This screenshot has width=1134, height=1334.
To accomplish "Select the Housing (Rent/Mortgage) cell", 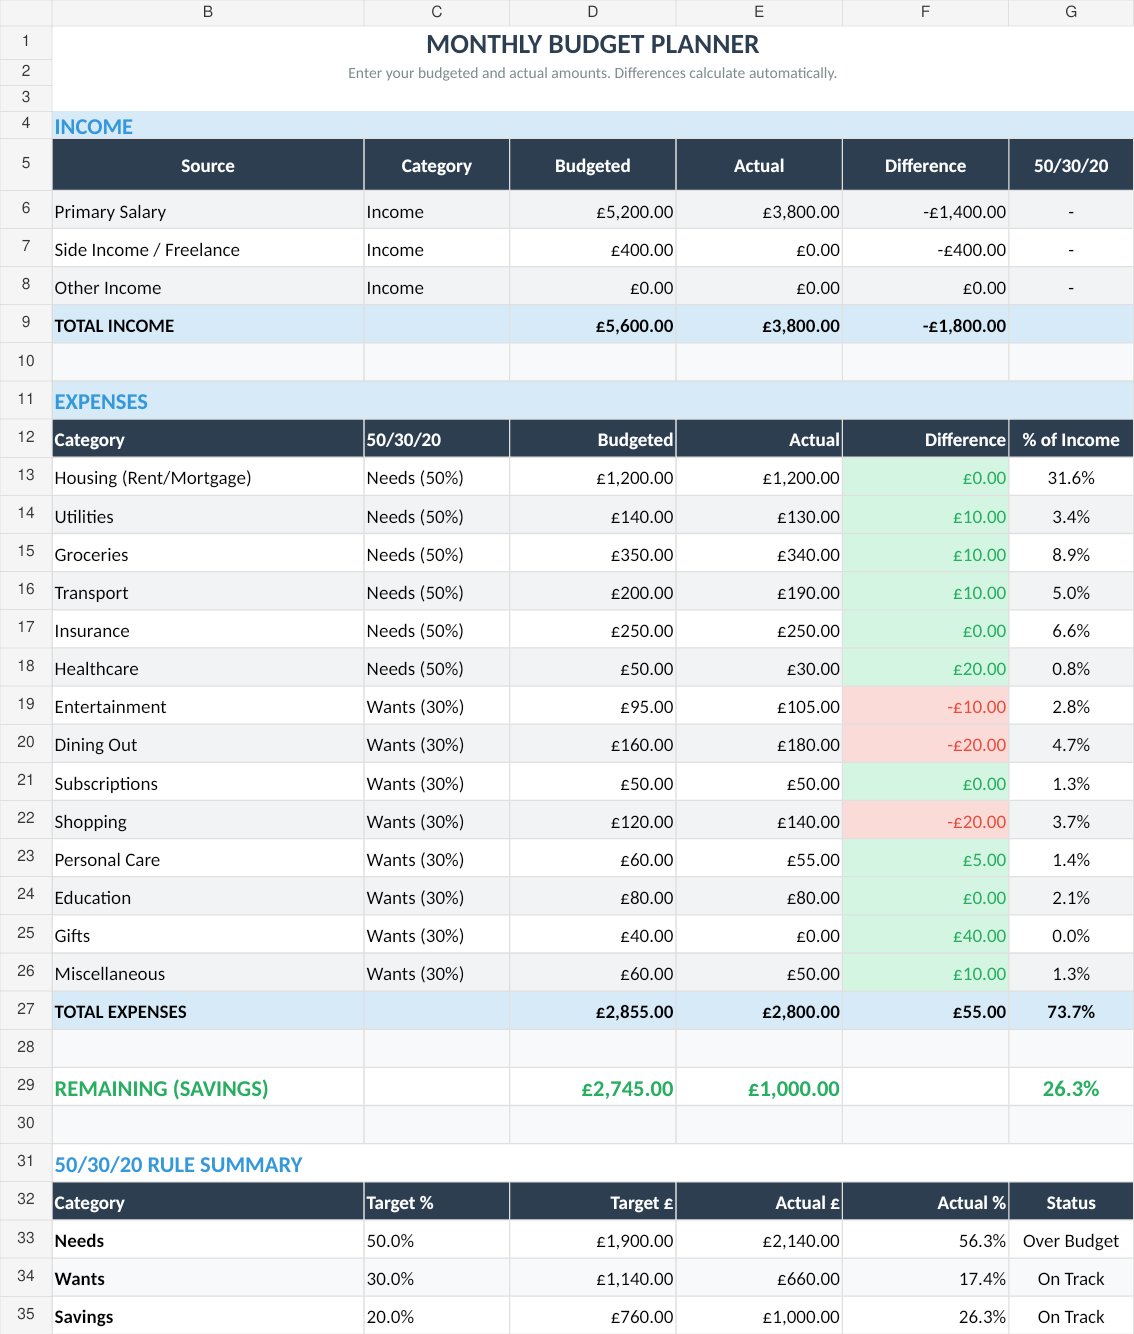I will 207,477.
